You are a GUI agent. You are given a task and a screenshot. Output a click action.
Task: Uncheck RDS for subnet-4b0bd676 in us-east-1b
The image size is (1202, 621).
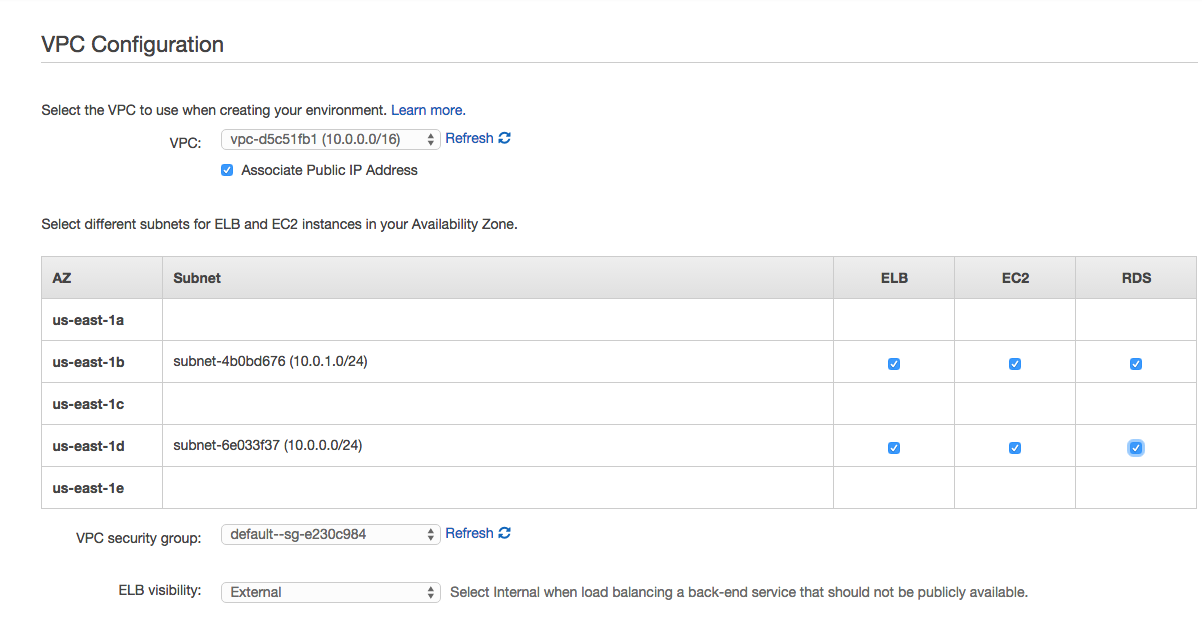[x=1136, y=364]
